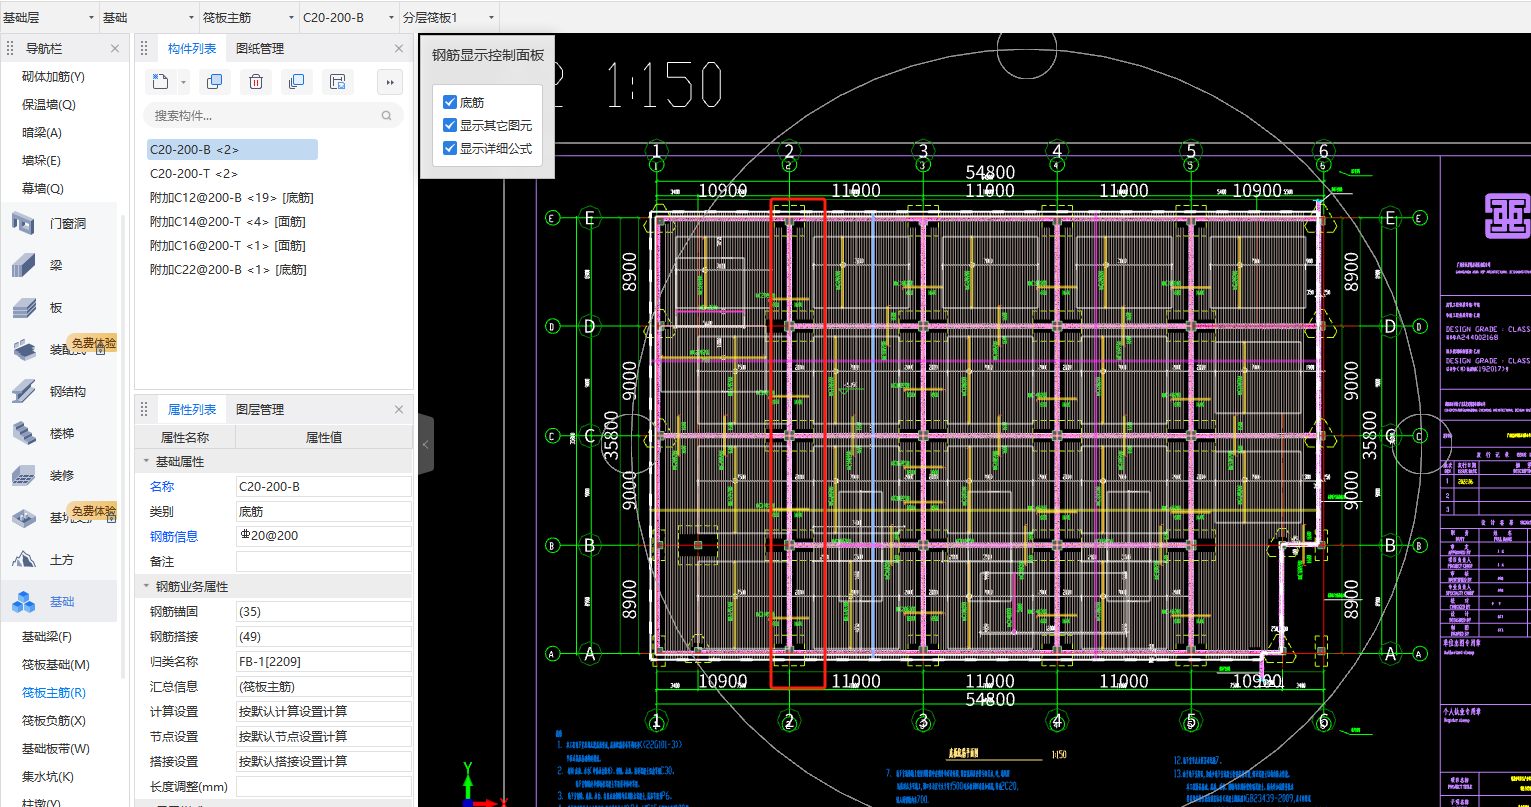Open 幕墙(Q) in the navigation bar
The width and height of the screenshot is (1531, 807).
point(42,188)
